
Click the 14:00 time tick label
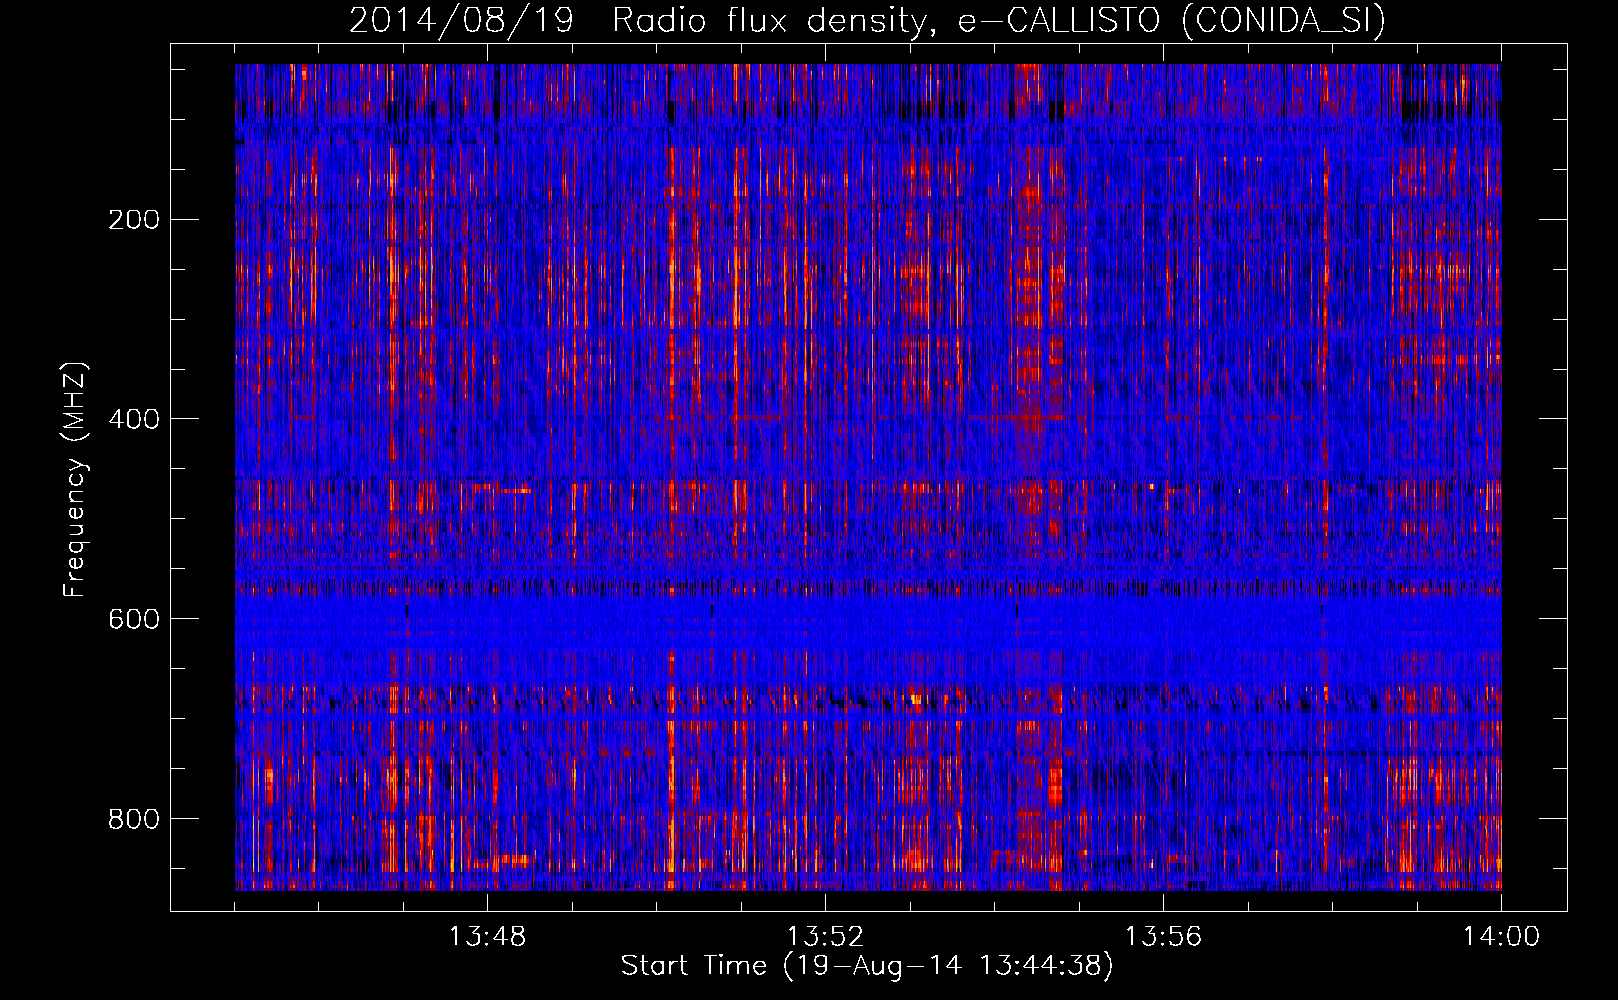point(1501,937)
